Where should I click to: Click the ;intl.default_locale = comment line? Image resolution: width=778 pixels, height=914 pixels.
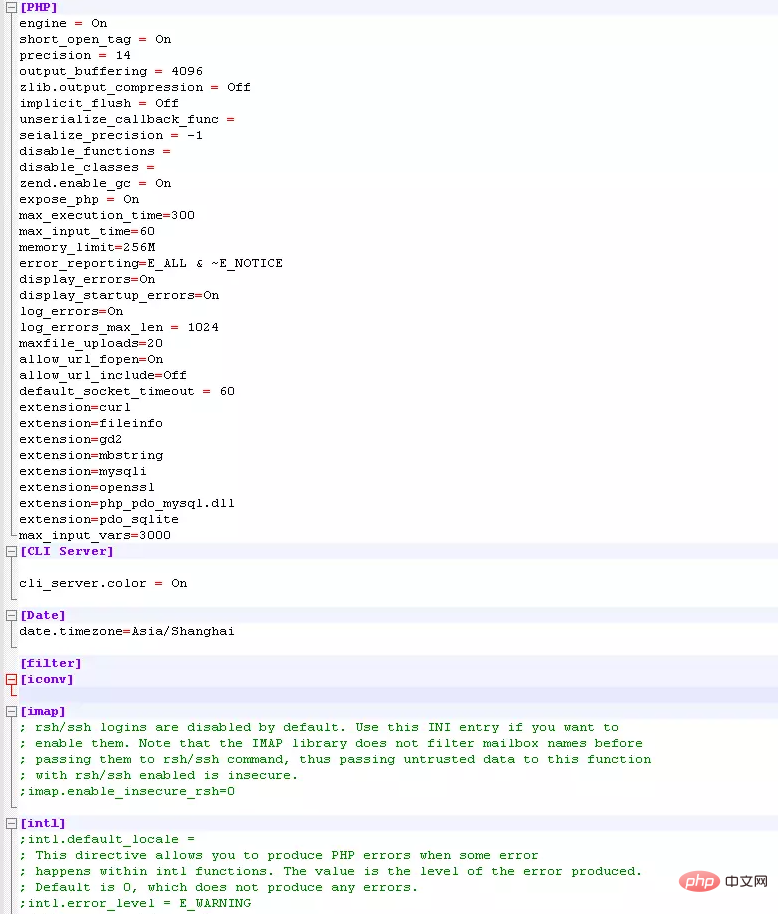click(x=107, y=839)
